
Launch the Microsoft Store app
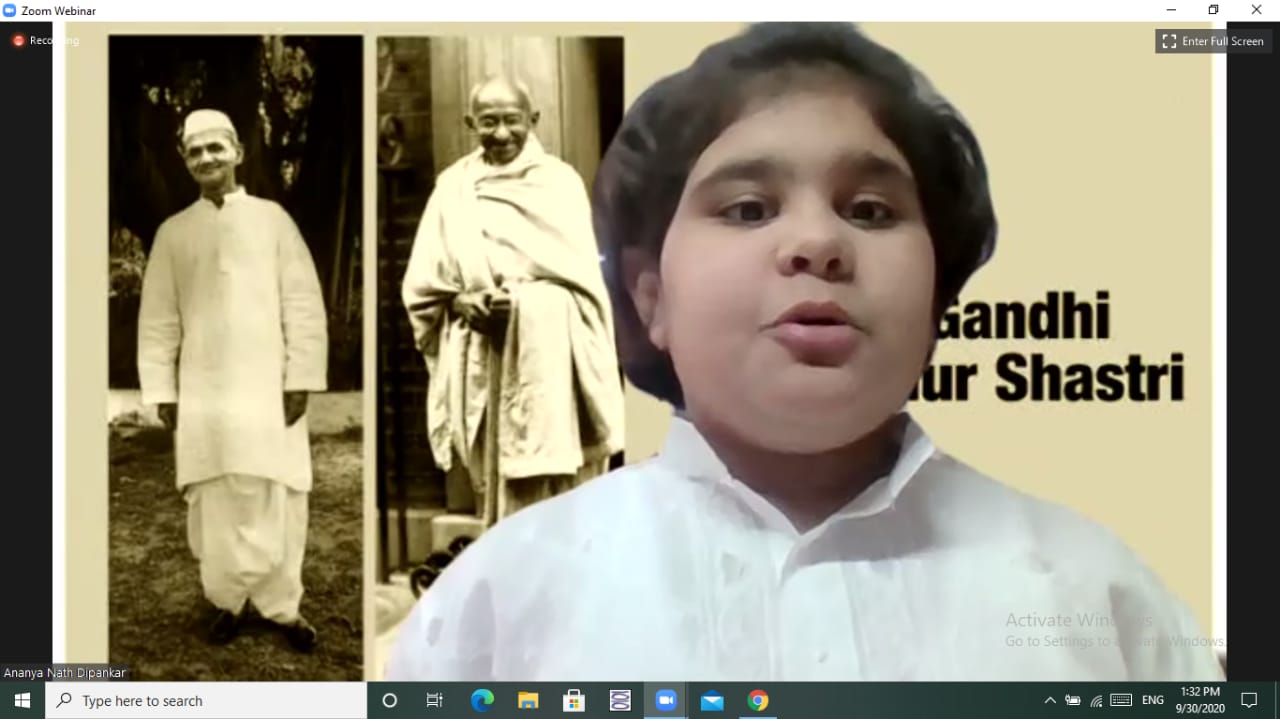click(x=573, y=700)
